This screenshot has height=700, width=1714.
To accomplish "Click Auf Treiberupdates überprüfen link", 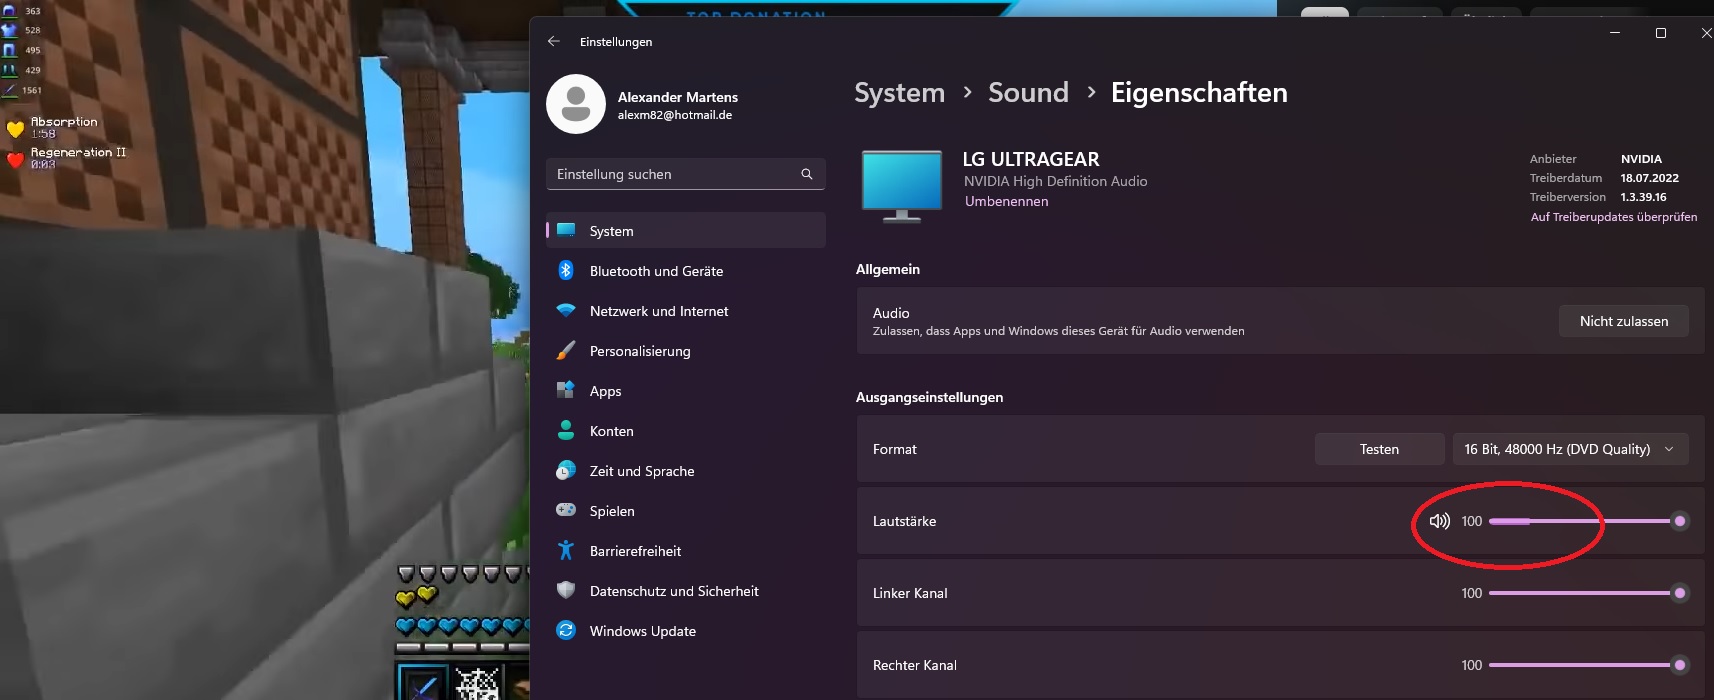I will coord(1613,216).
